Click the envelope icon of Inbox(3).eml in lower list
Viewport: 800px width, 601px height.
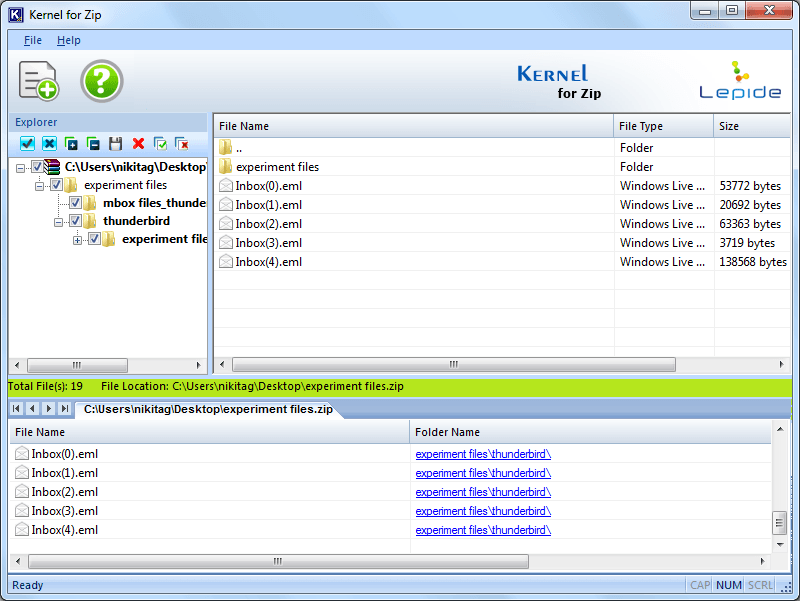[x=21, y=511]
